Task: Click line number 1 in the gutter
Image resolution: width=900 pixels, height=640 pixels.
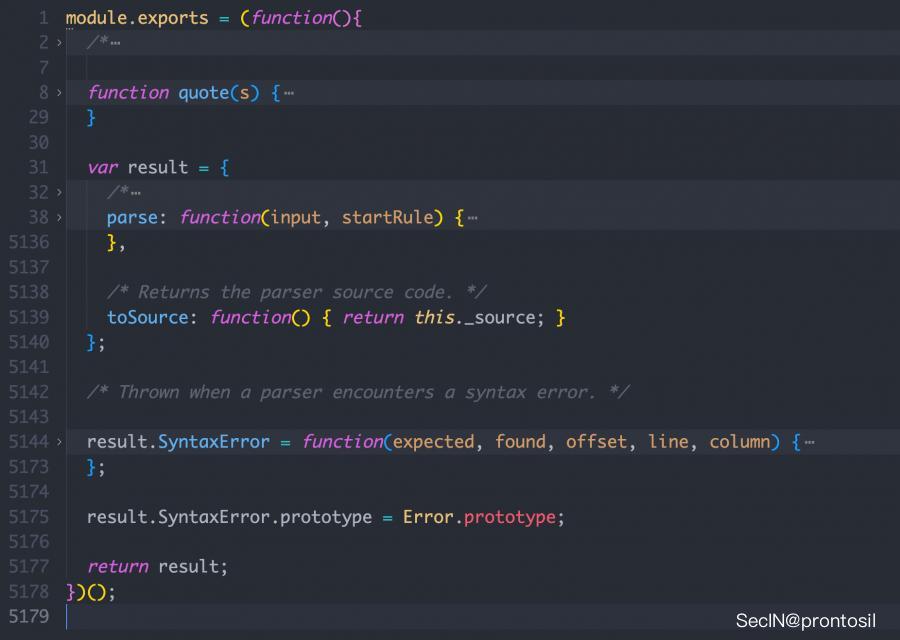Action: [43, 18]
